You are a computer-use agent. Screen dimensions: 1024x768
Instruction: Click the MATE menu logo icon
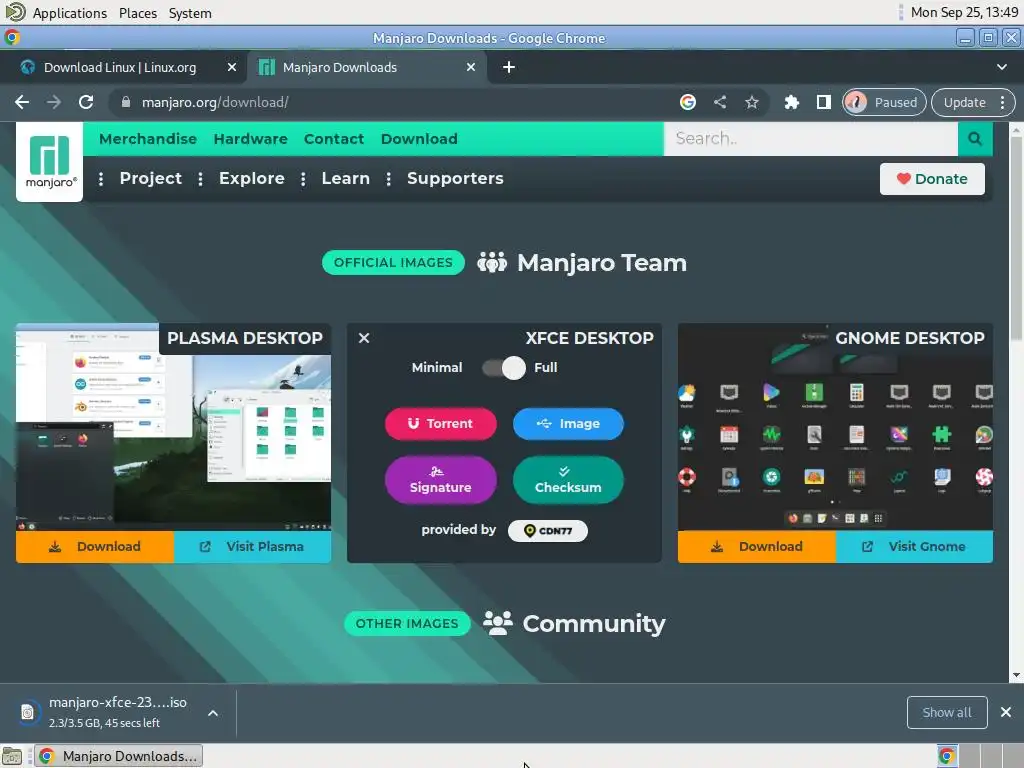point(14,12)
